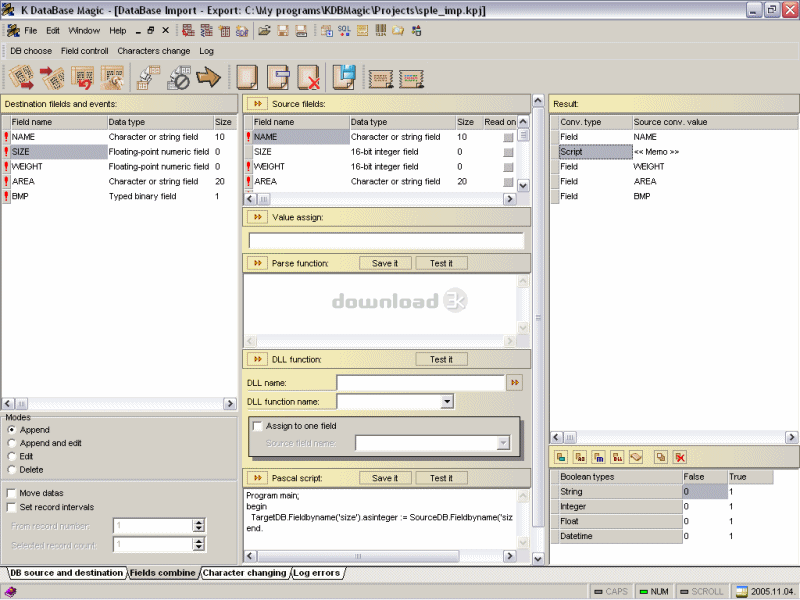Click Test it in DLL function header
The image size is (800, 600).
pos(441,359)
